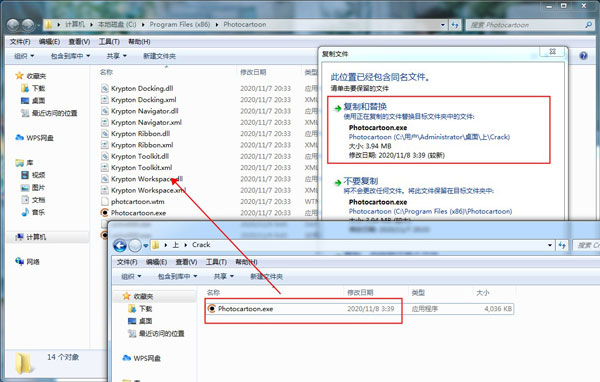Open address history dropdown in Crack window
This screenshot has height=382, width=600.
point(550,245)
